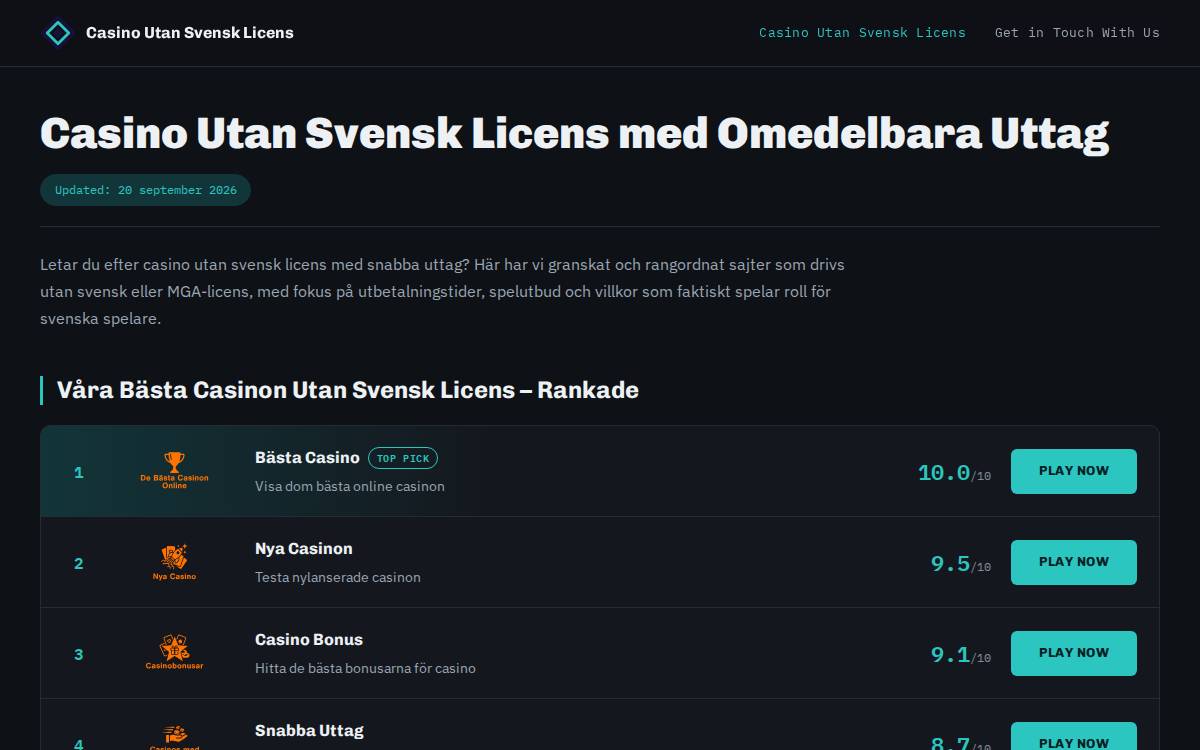
Task: Click the Snabba Uttag title
Action: [309, 731]
